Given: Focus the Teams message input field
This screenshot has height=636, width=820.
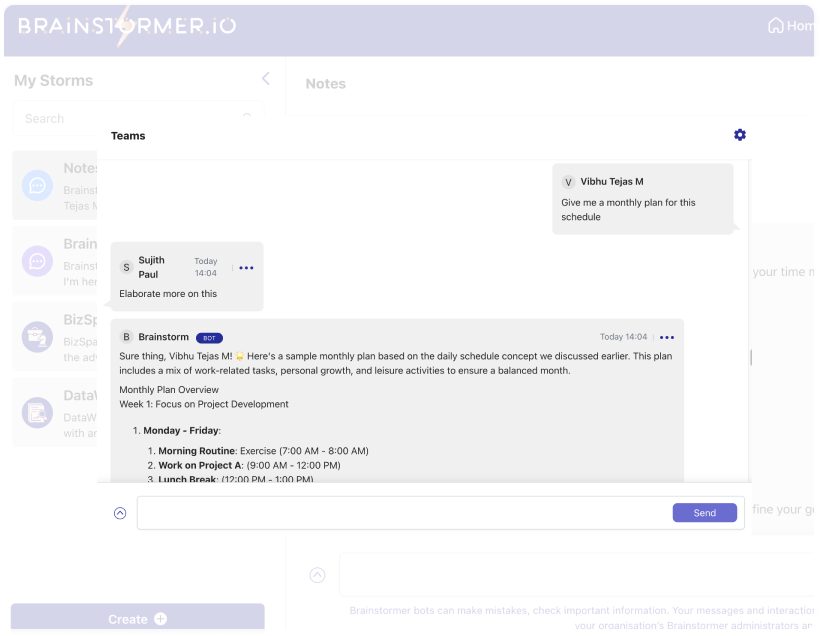Looking at the screenshot, I should click(x=404, y=513).
